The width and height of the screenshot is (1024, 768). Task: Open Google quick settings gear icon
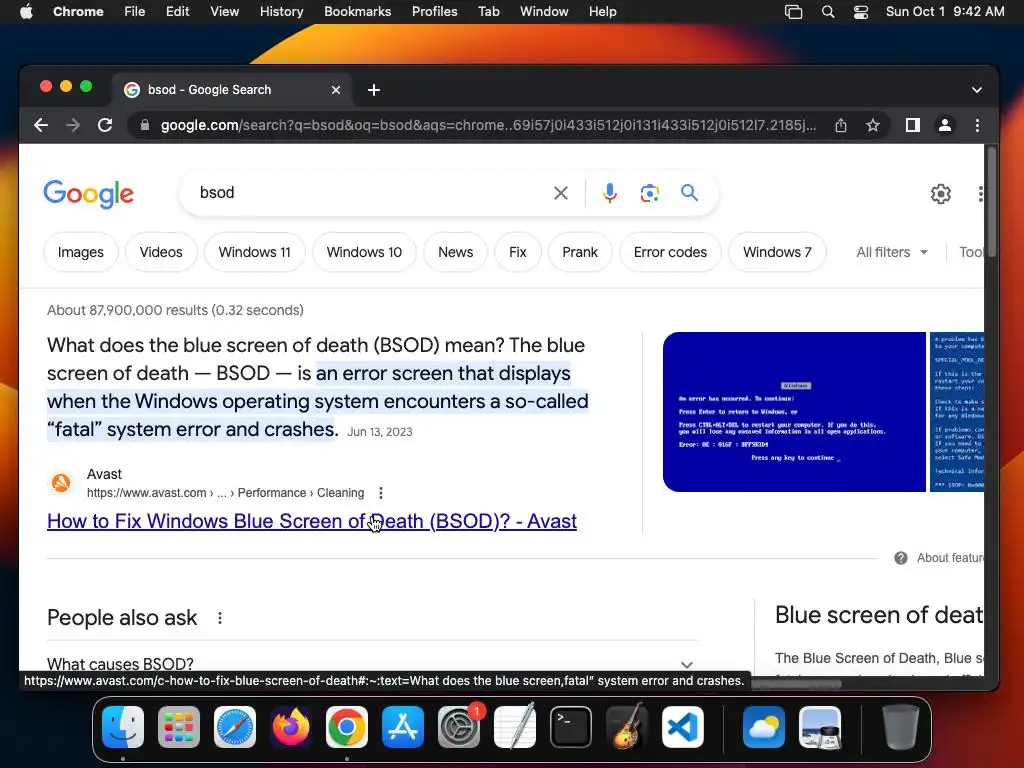940,194
